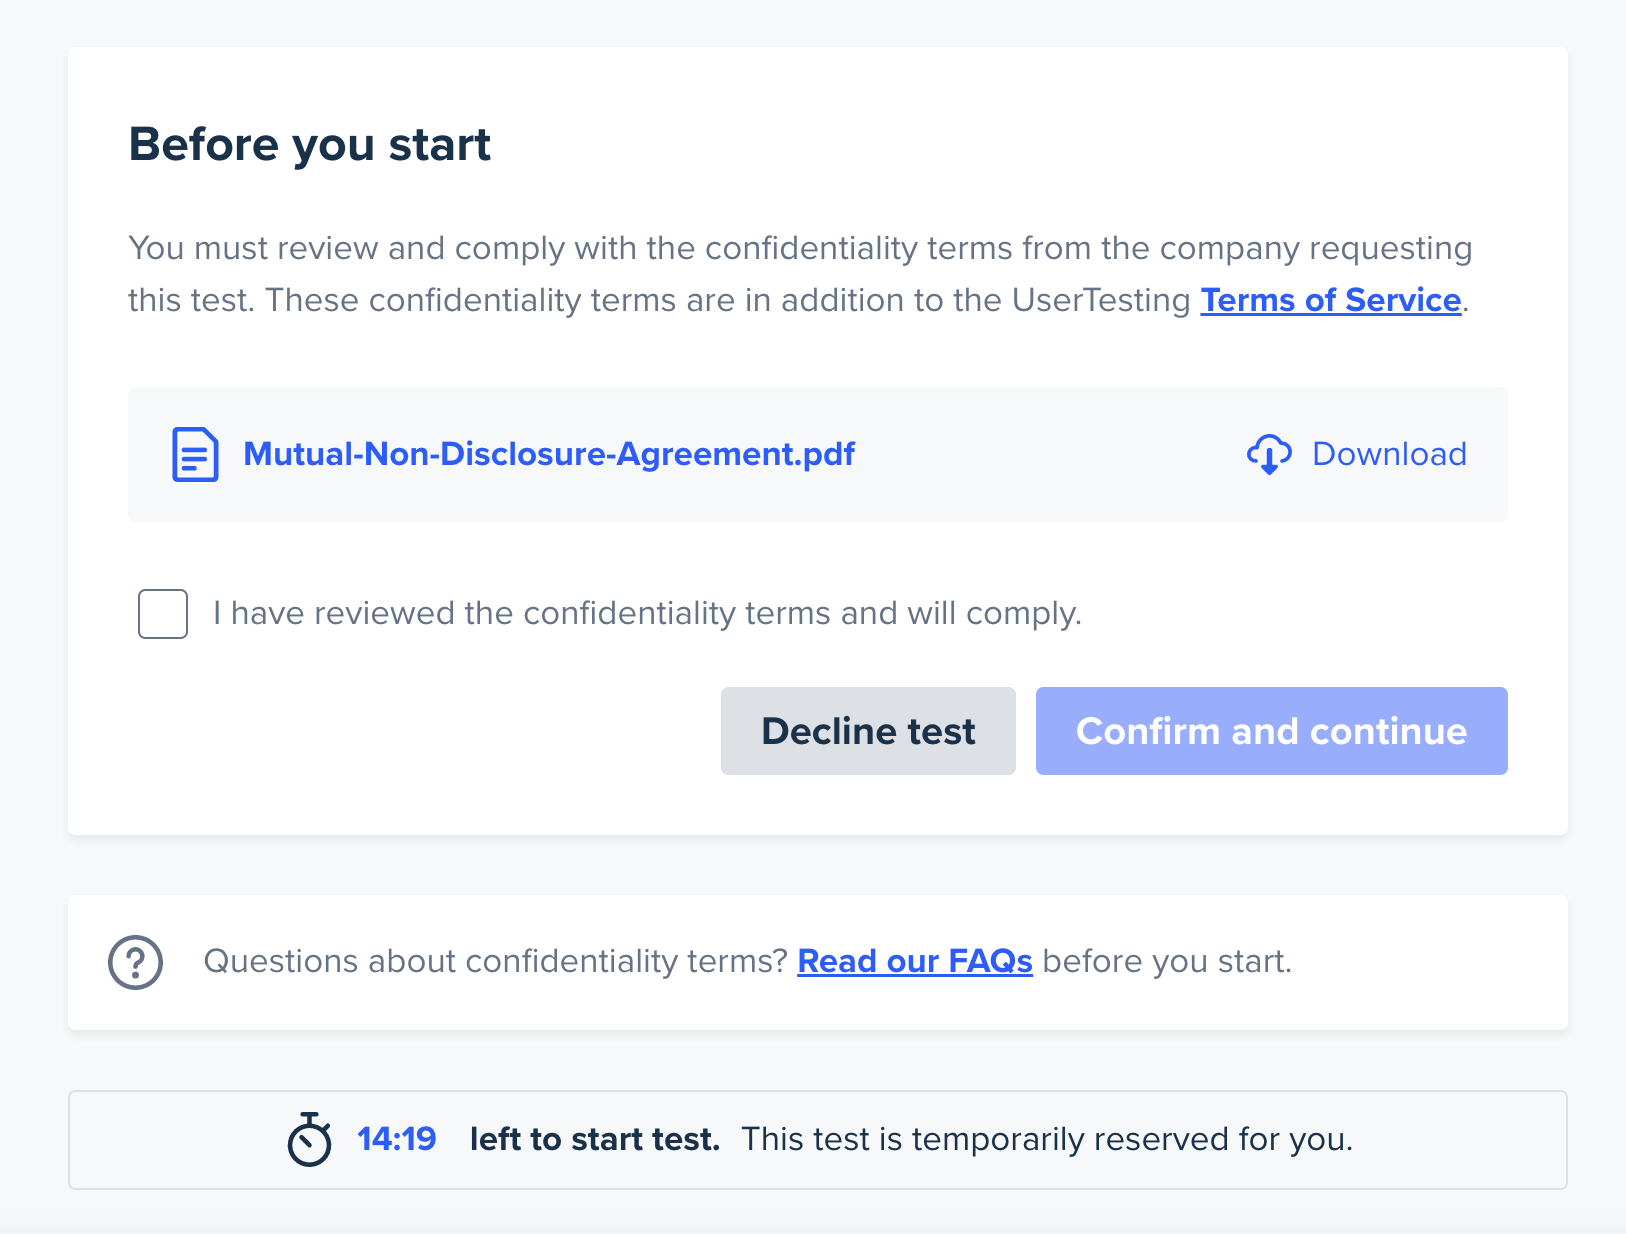The width and height of the screenshot is (1626, 1234).
Task: Click 'Questions about confidentiality terms?' text
Action: pyautogui.click(x=496, y=961)
